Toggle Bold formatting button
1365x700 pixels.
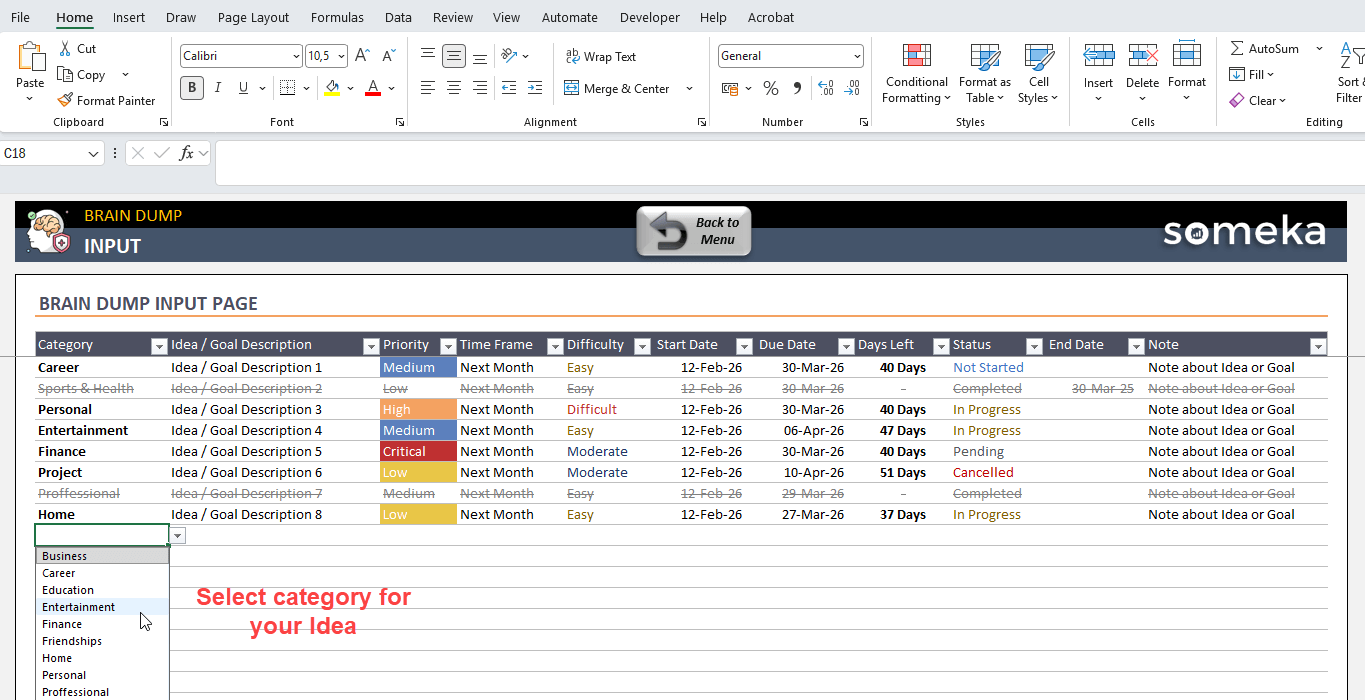point(191,88)
